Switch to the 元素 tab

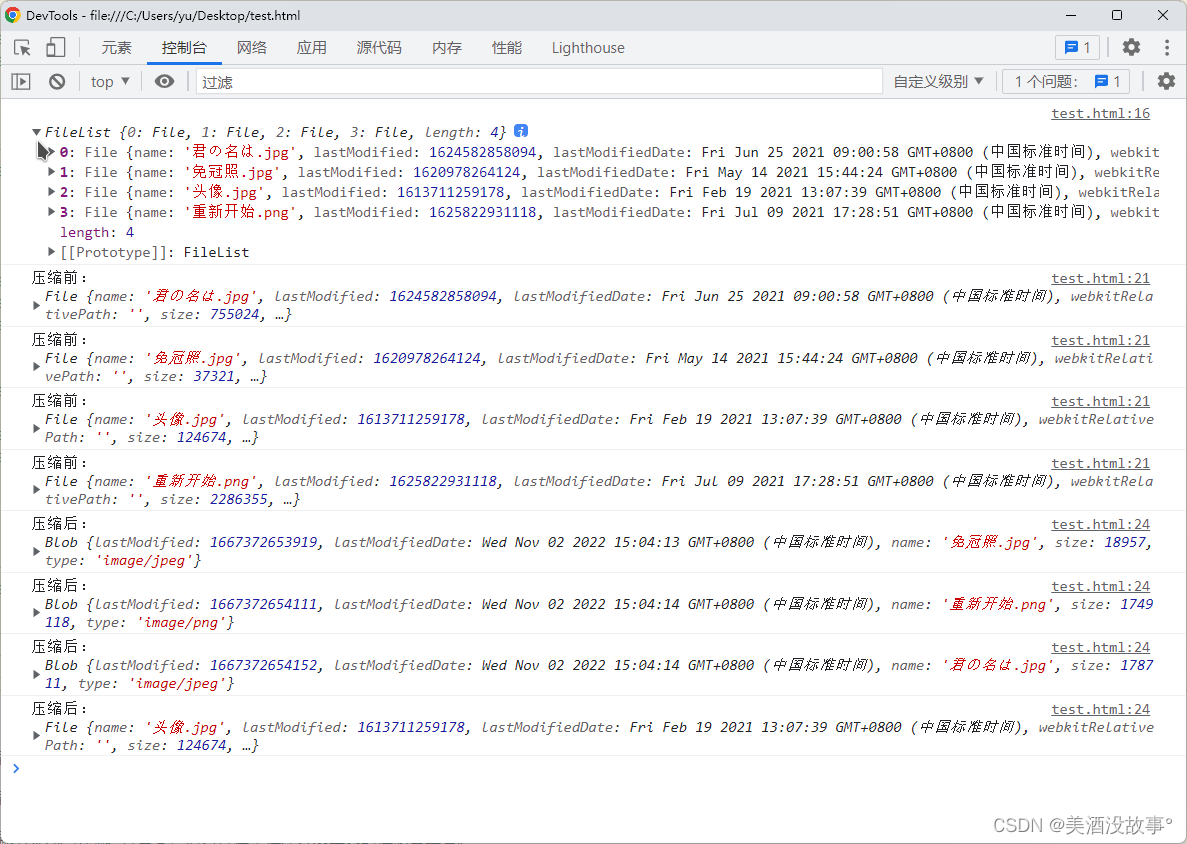[117, 48]
